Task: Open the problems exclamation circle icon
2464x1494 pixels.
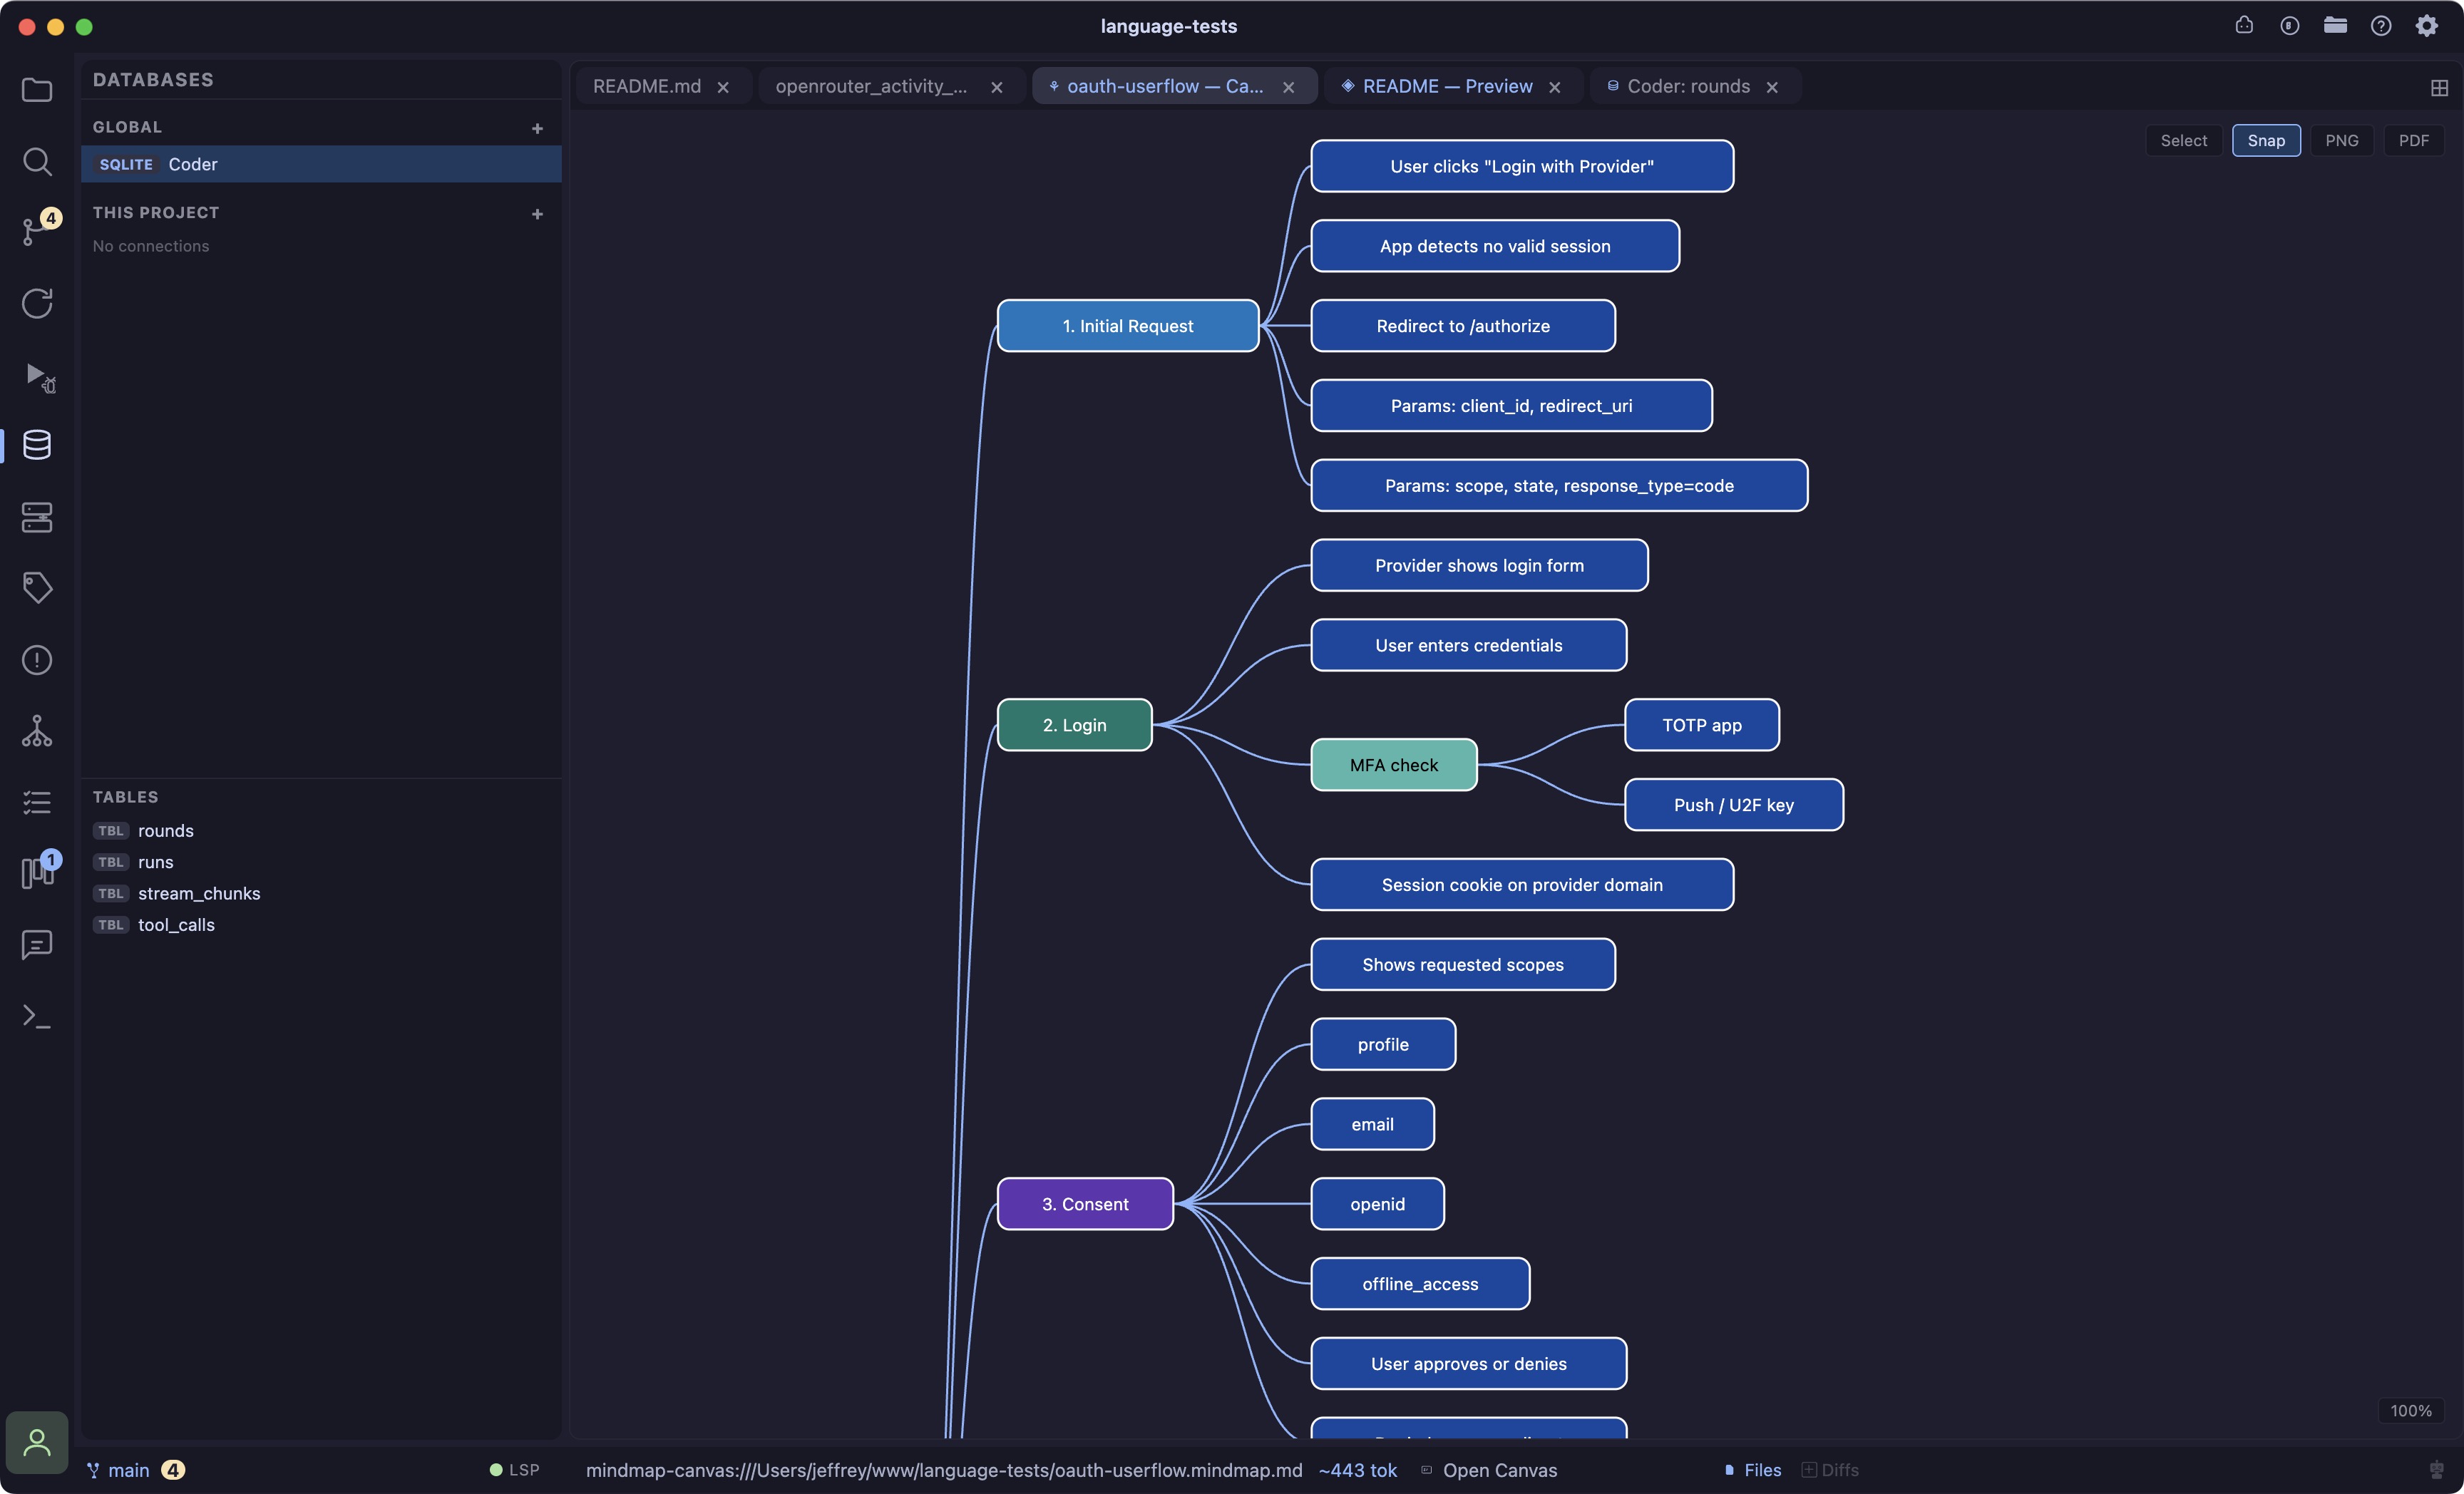Action: tap(37, 659)
